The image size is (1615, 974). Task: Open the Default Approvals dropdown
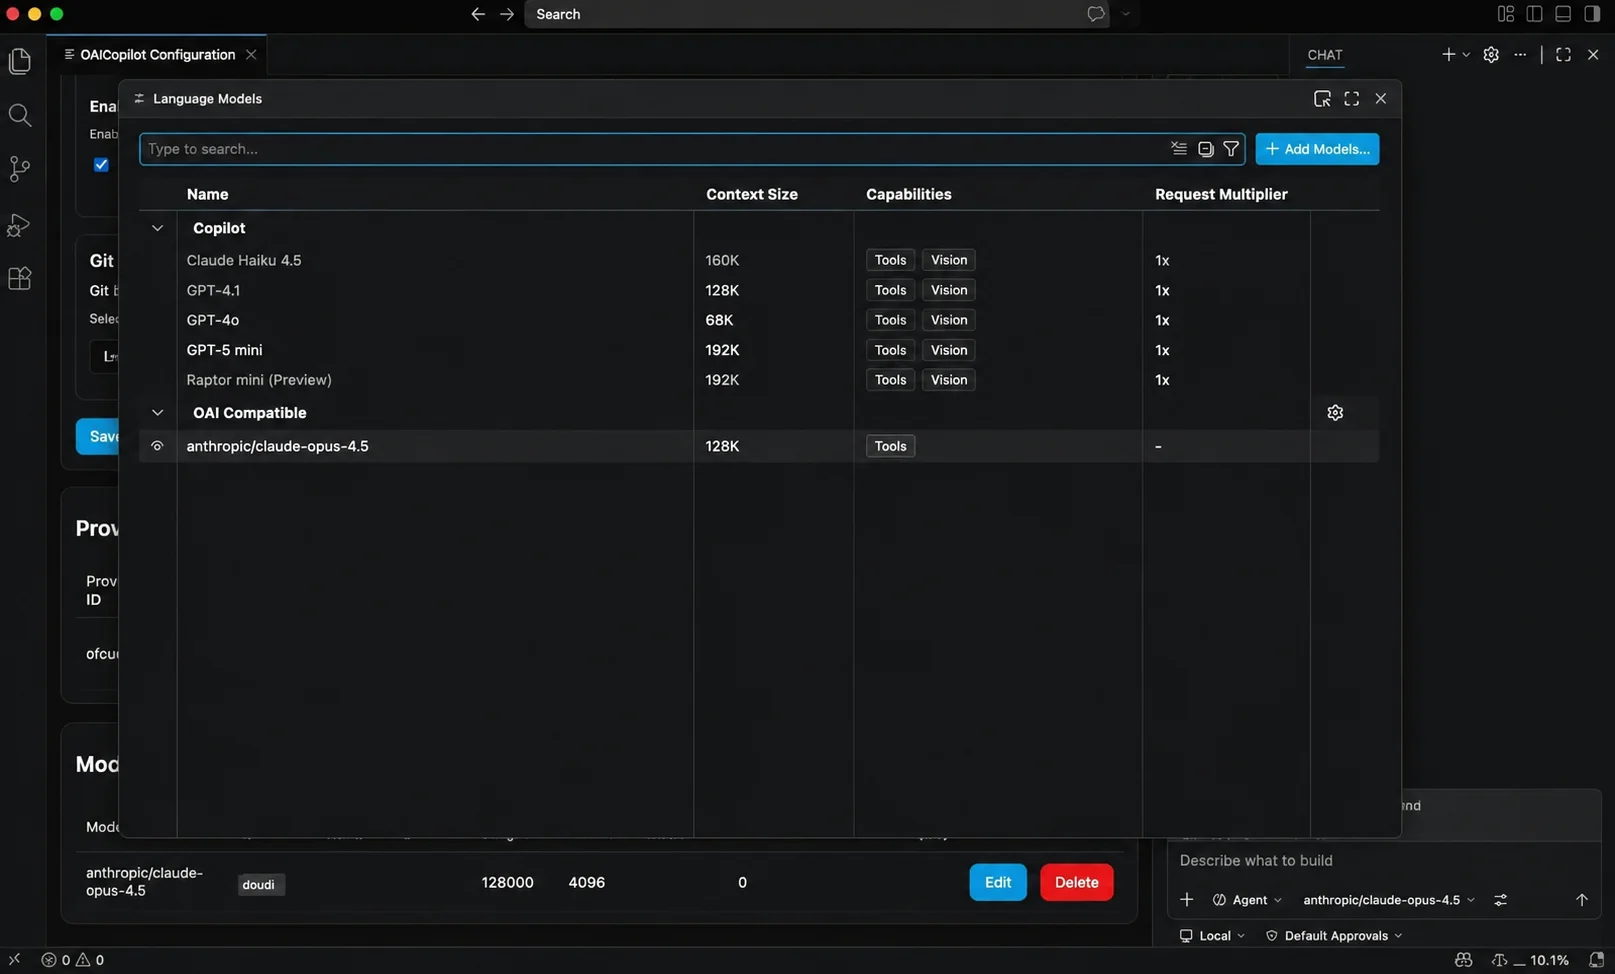click(x=1334, y=936)
